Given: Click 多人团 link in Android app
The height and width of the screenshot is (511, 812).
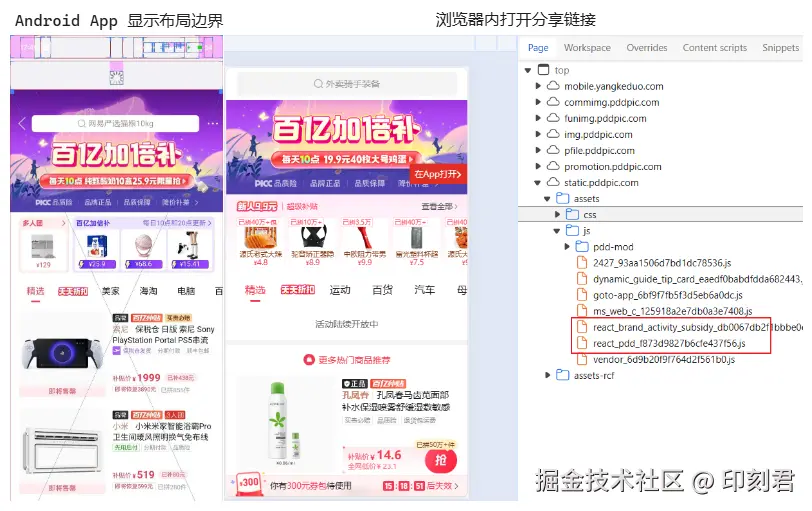Looking at the screenshot, I should [44, 223].
